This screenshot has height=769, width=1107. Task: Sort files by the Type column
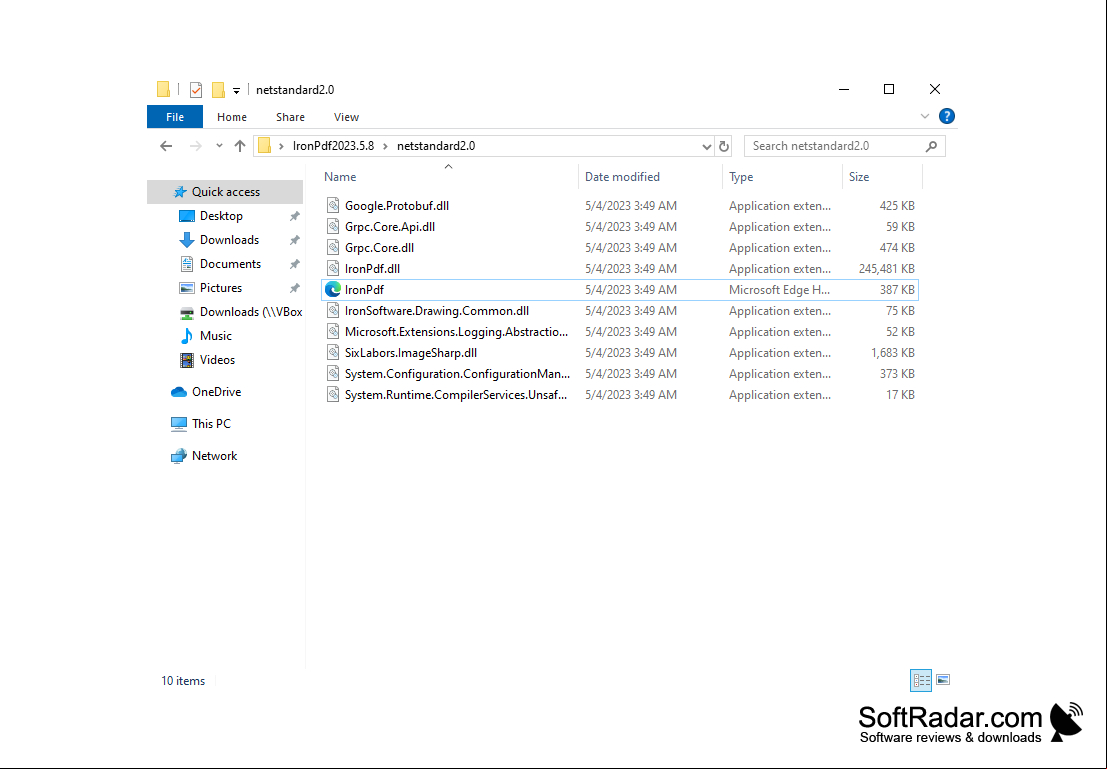[x=741, y=177]
